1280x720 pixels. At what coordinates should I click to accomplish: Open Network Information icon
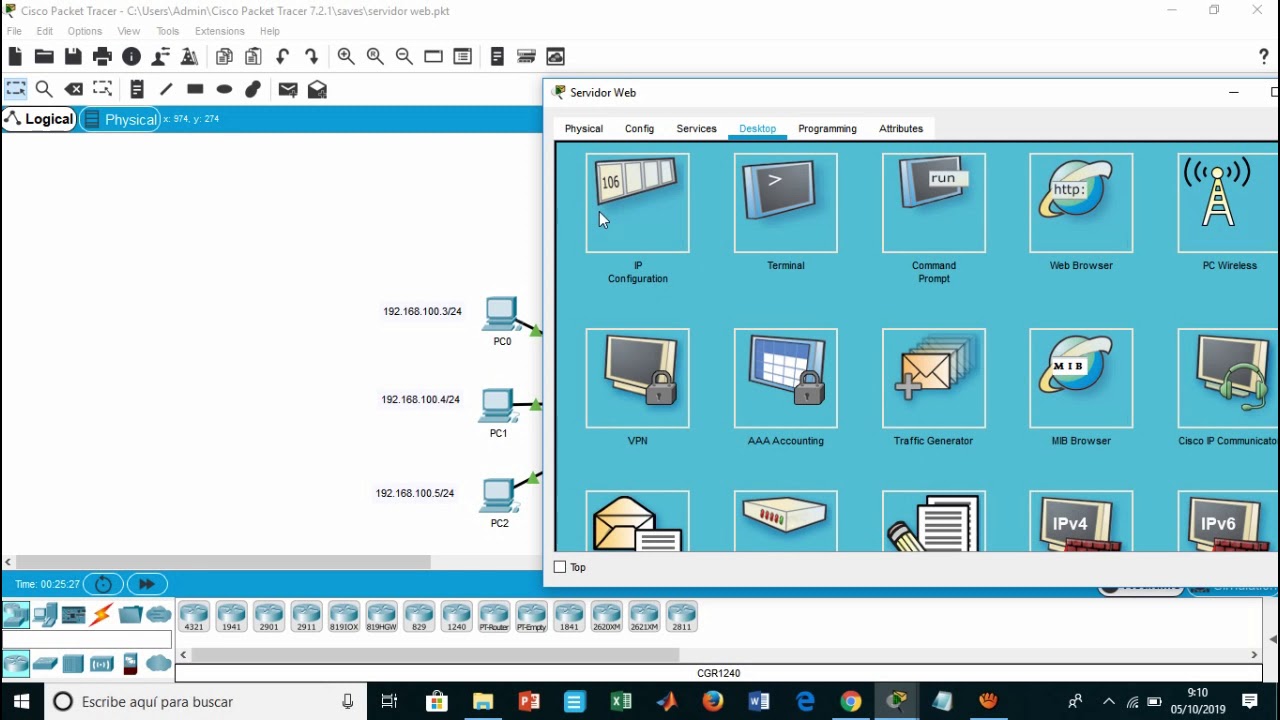[x=131, y=57]
